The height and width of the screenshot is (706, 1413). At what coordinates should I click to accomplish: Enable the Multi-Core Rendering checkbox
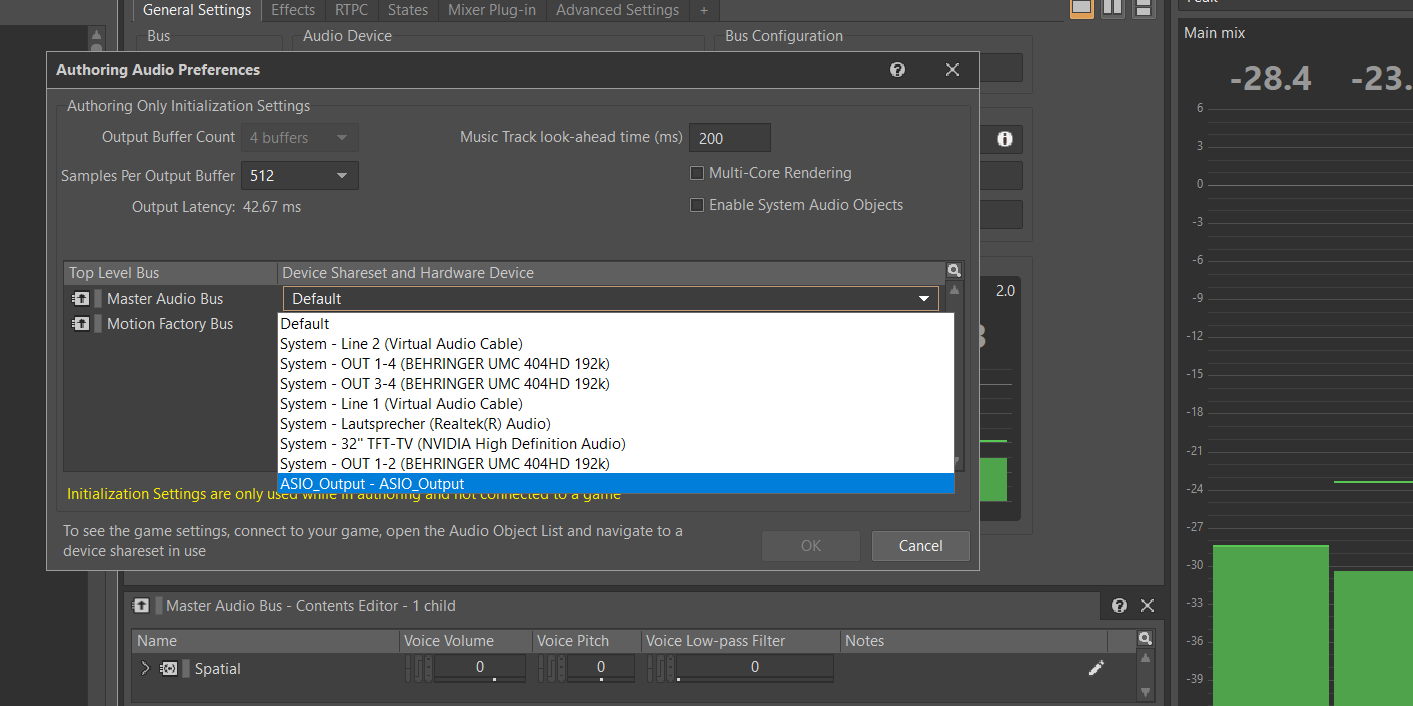click(697, 172)
